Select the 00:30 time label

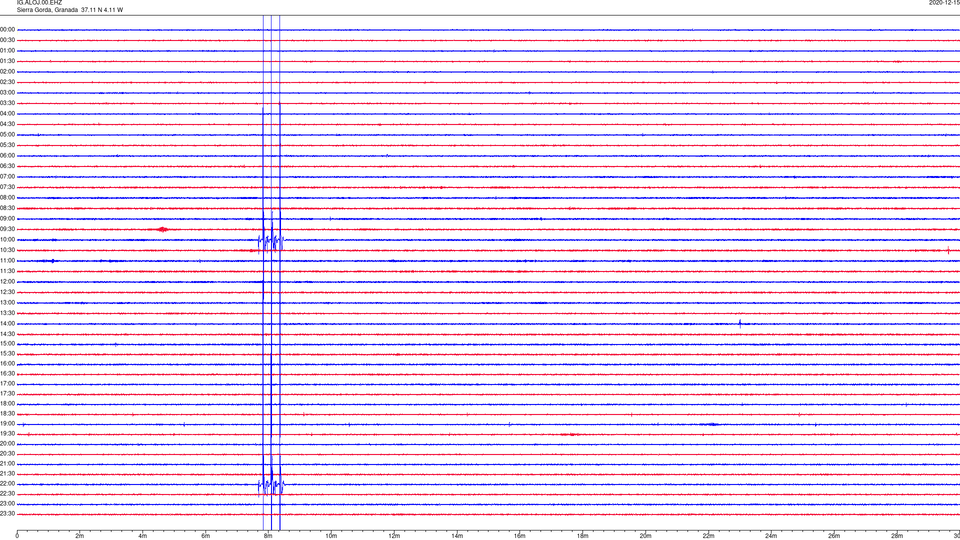click(x=7, y=40)
